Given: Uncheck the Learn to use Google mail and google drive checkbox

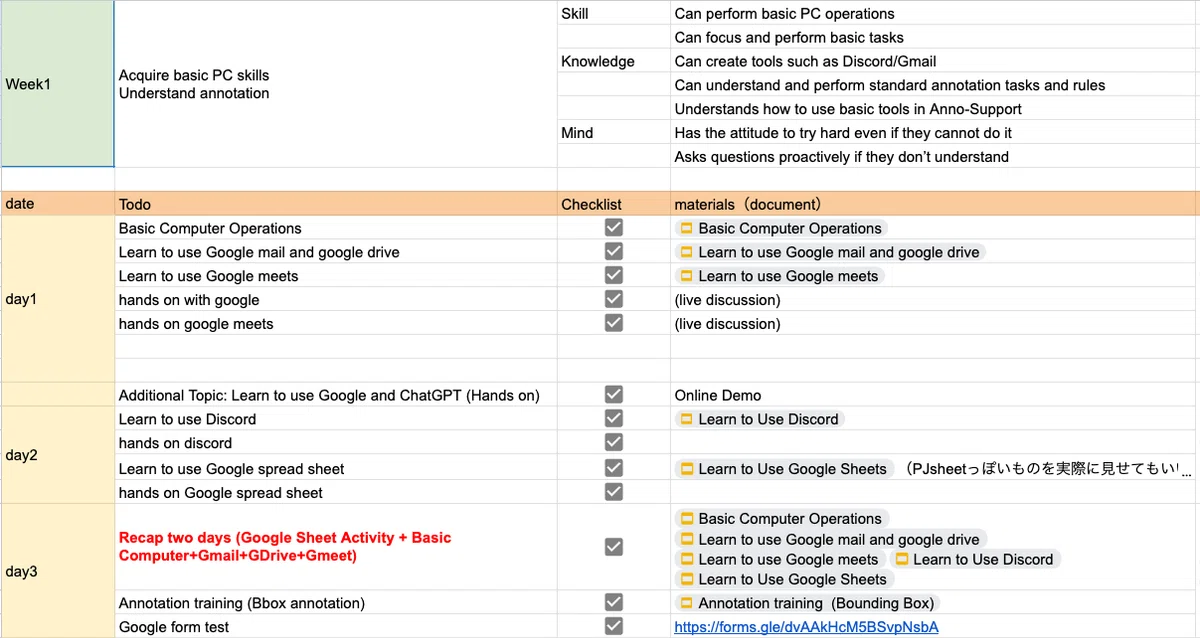Looking at the screenshot, I should (614, 252).
